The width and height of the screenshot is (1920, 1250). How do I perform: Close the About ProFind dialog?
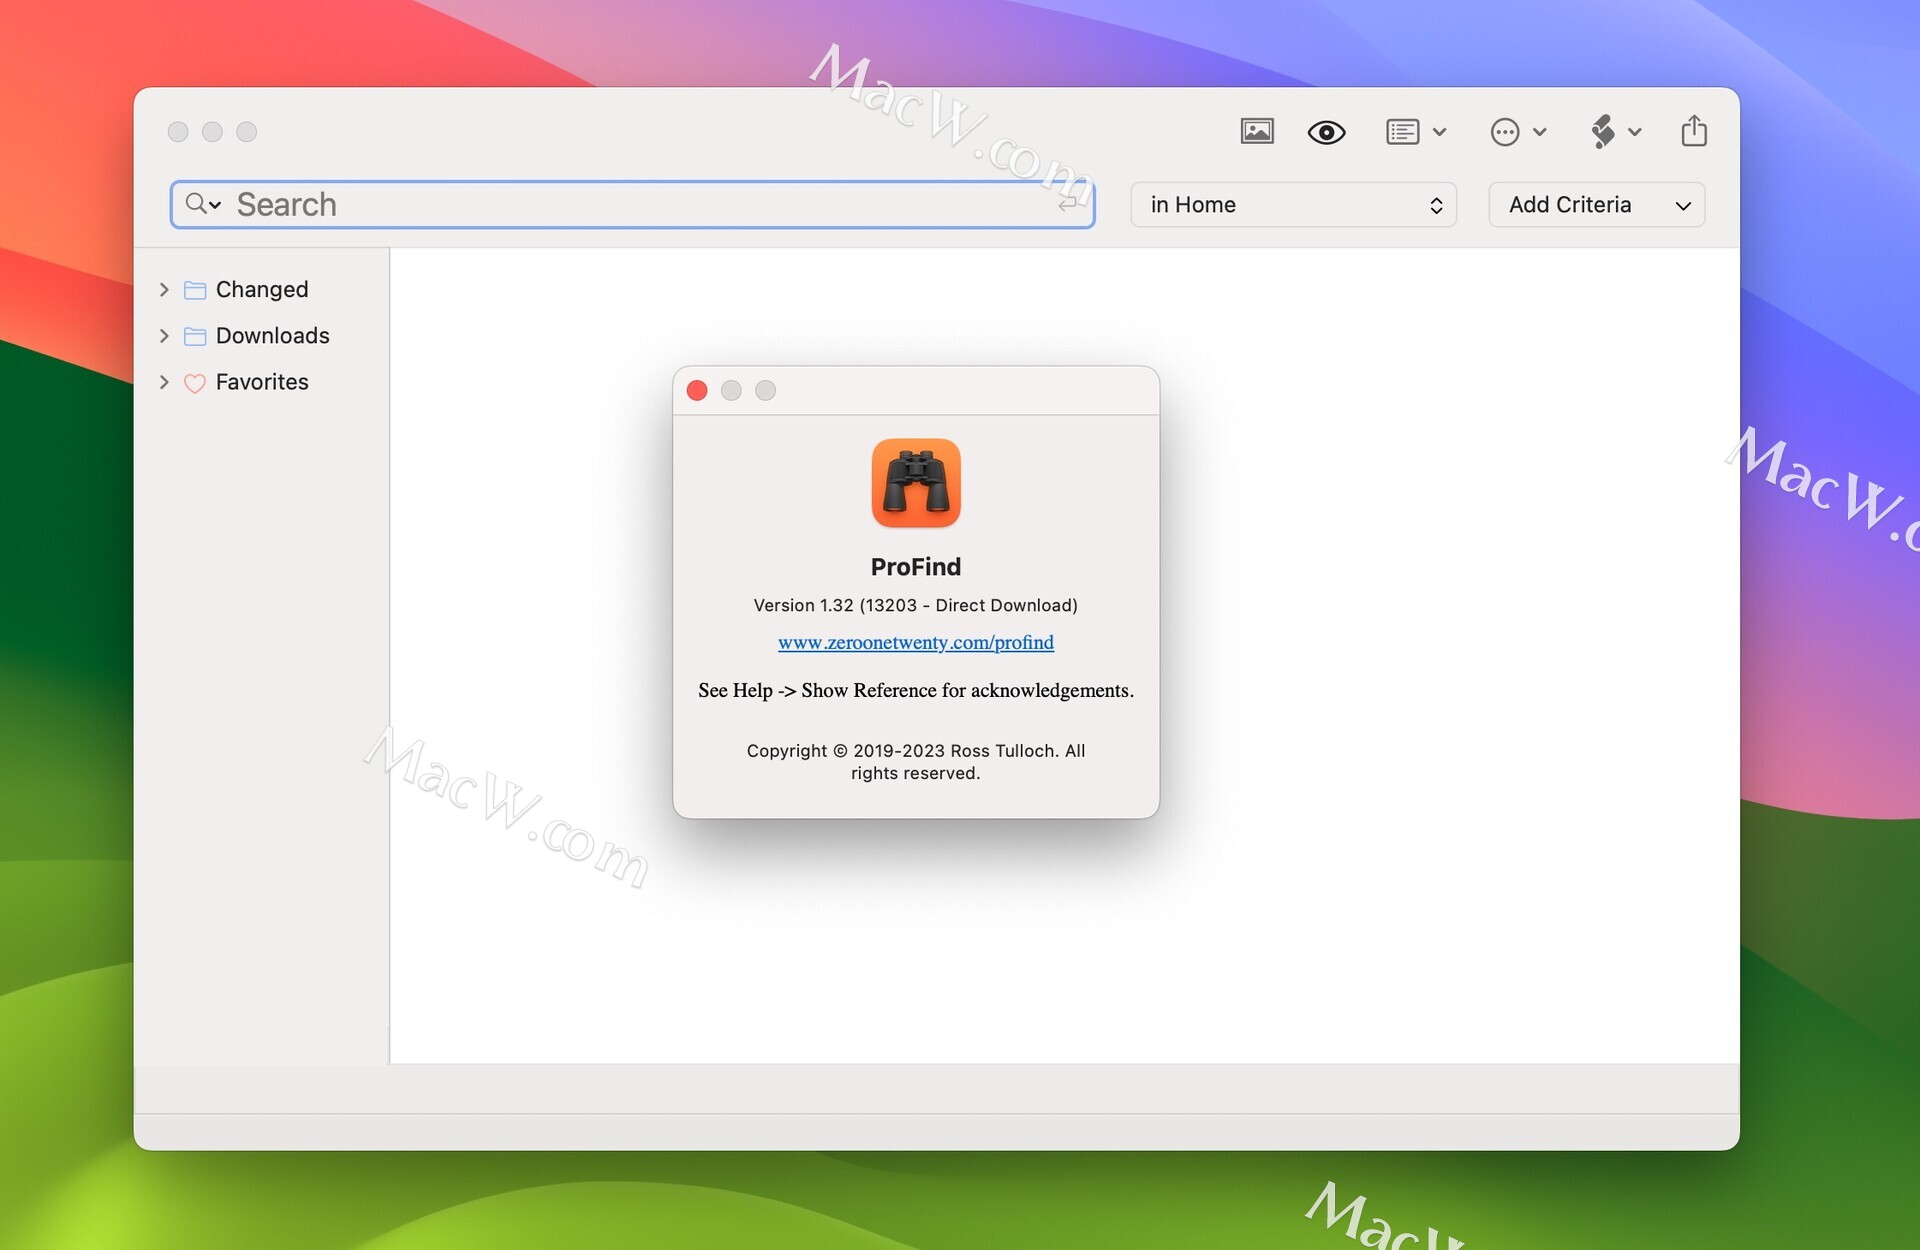coord(697,391)
